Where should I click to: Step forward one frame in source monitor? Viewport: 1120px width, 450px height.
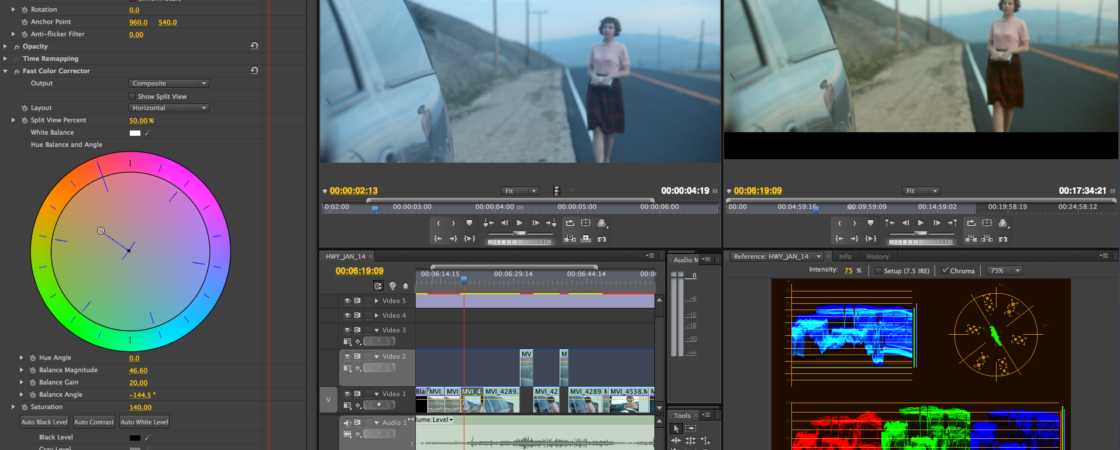536,223
